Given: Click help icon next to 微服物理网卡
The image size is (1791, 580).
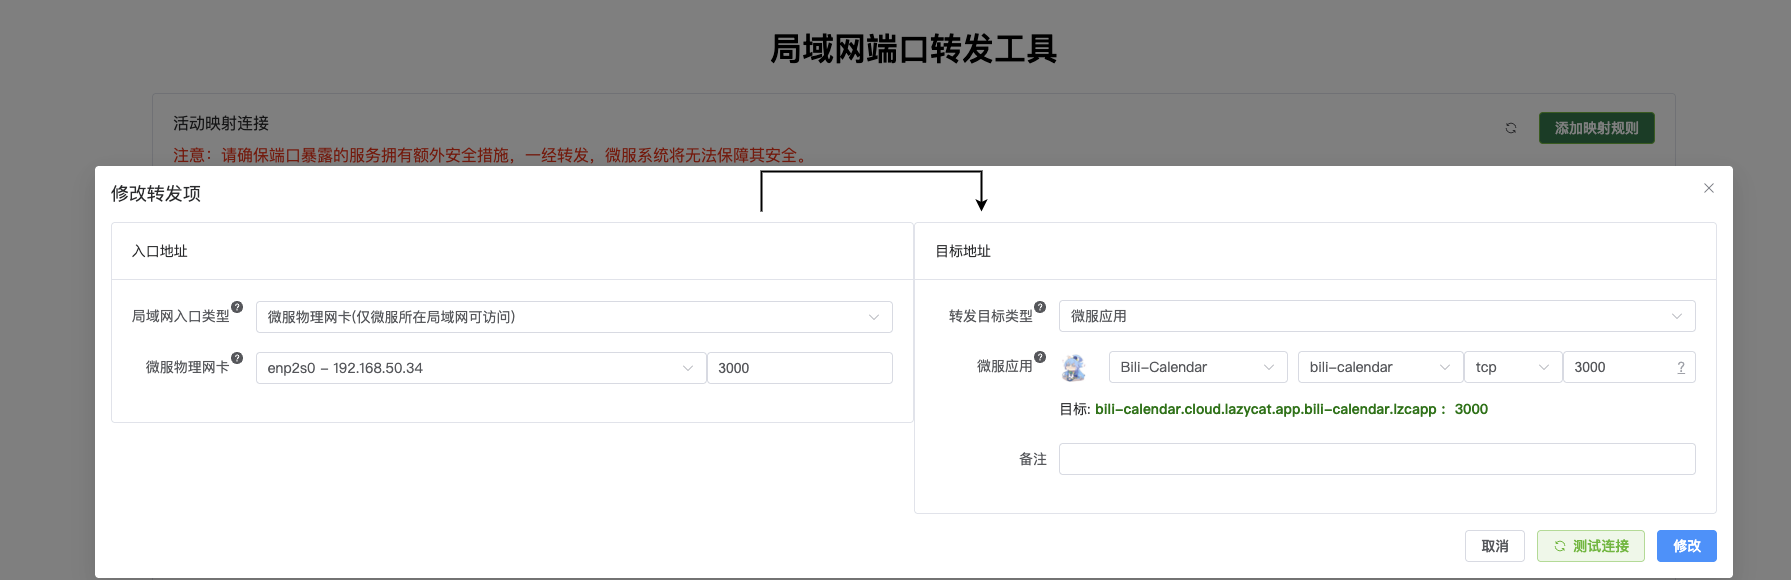Looking at the screenshot, I should pyautogui.click(x=237, y=358).
